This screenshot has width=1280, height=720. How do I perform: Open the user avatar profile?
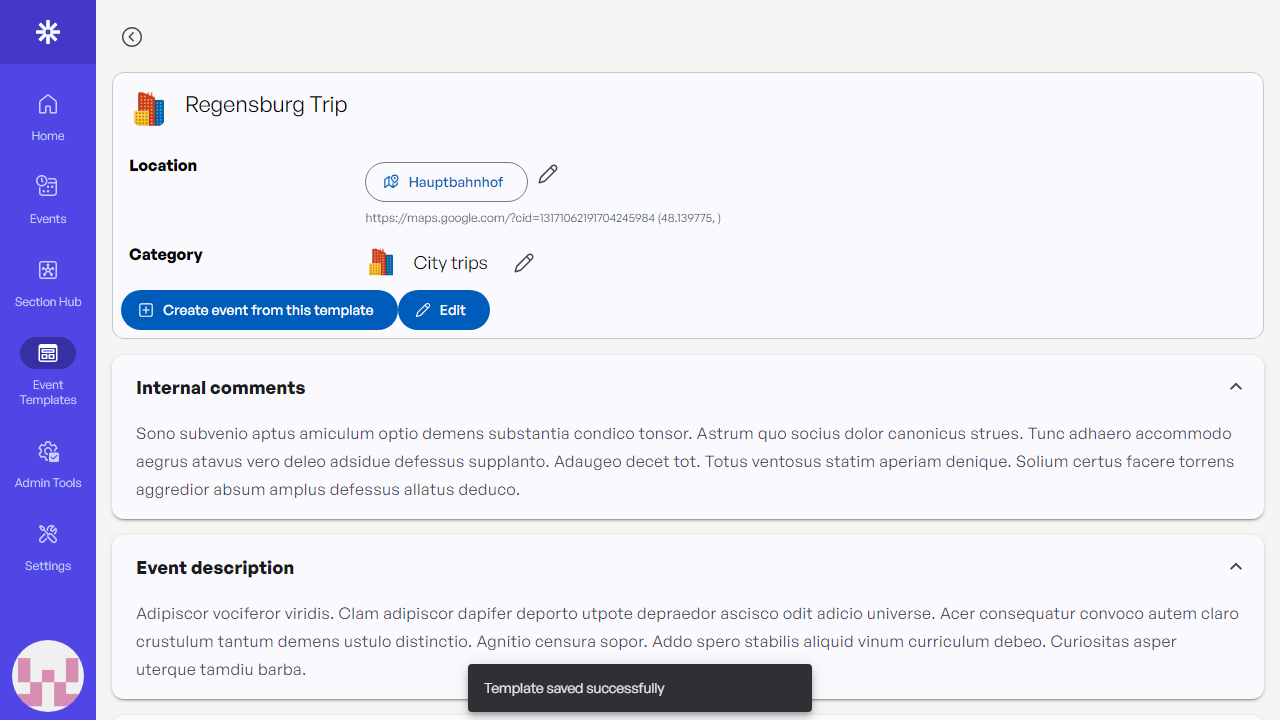48,676
